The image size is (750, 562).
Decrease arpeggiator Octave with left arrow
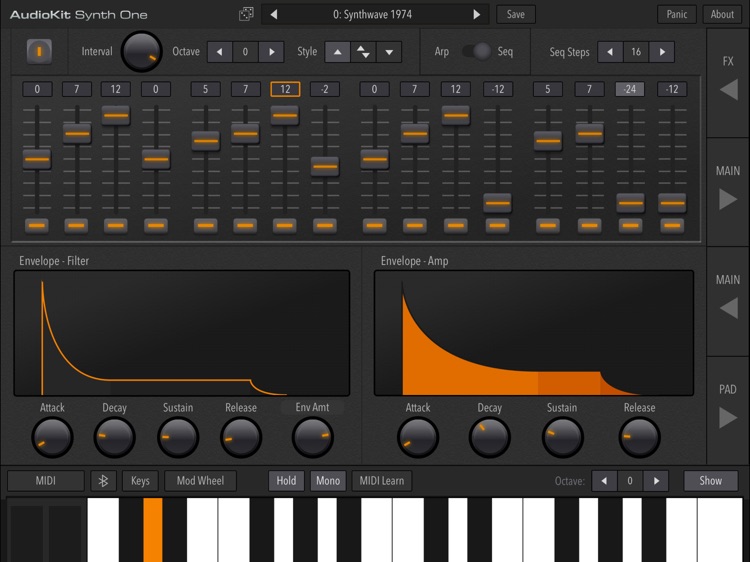pyautogui.click(x=220, y=52)
